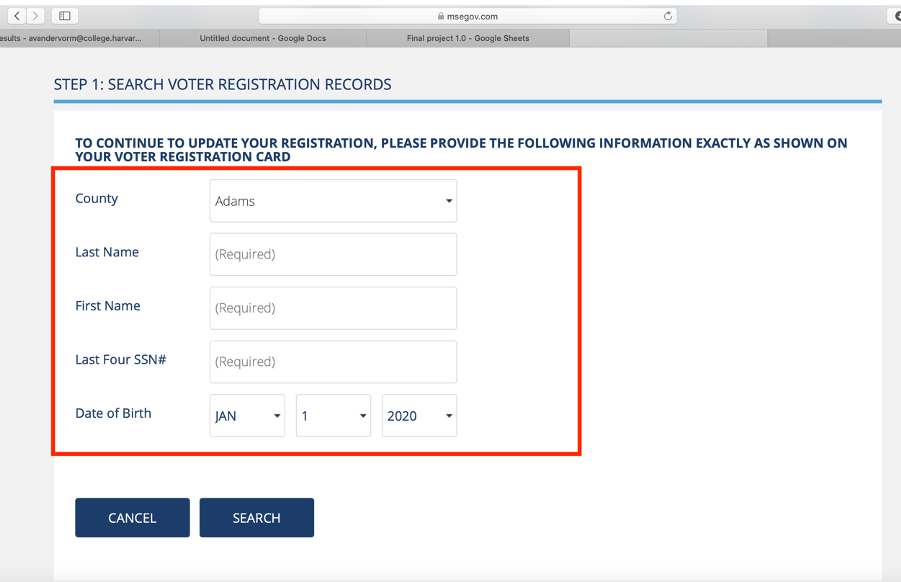Expand the birth month dropdown showing JAN
The height and width of the screenshot is (582, 901).
tap(248, 416)
